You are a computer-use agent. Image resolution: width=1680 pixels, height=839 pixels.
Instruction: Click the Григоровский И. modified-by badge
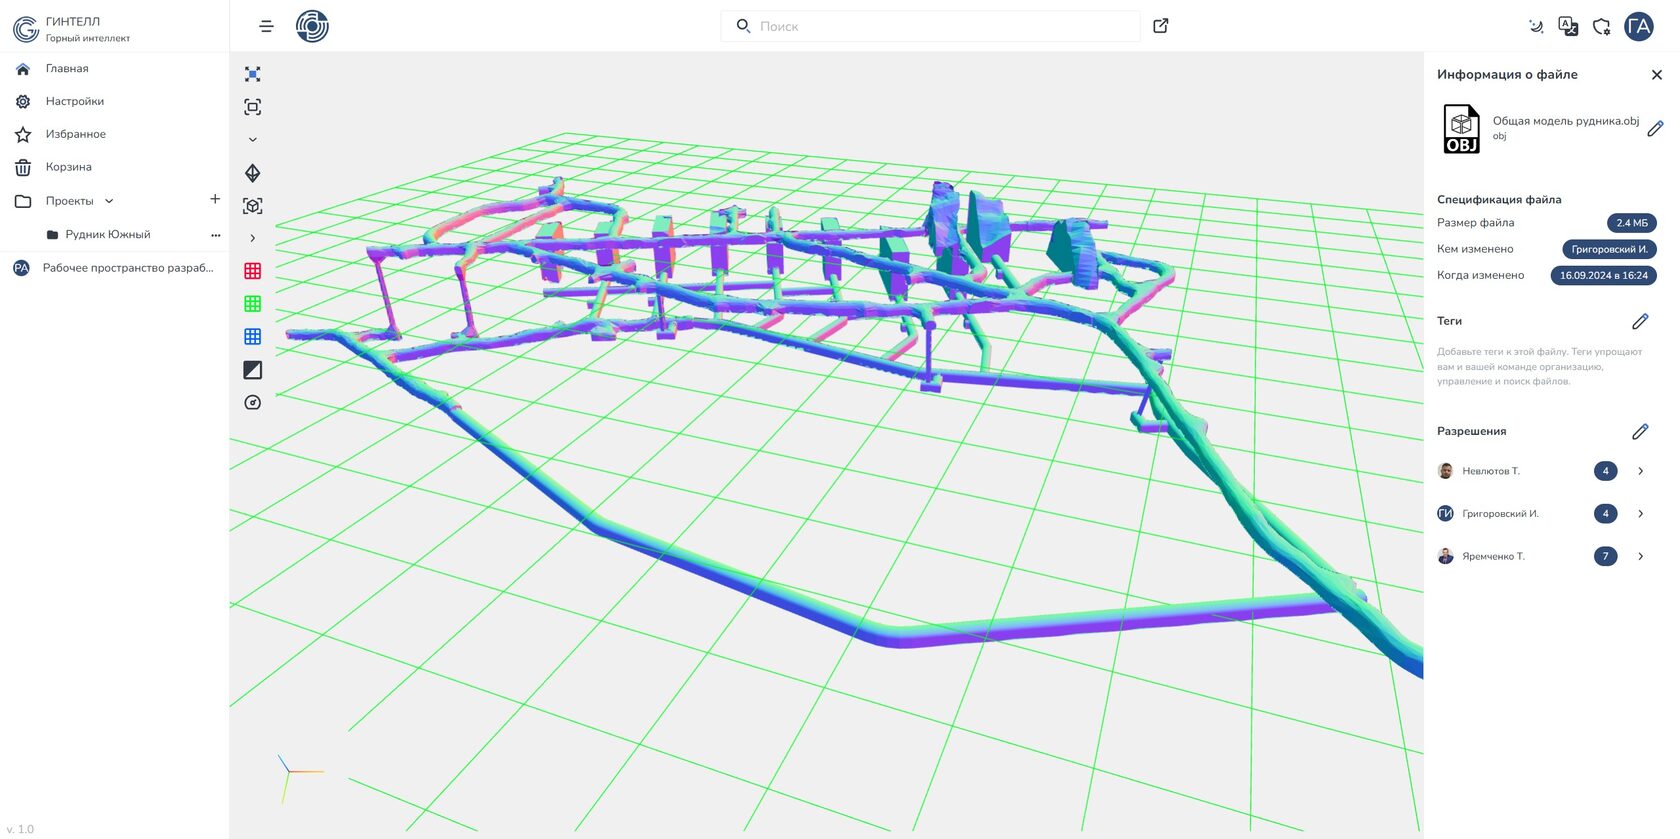[1609, 249]
